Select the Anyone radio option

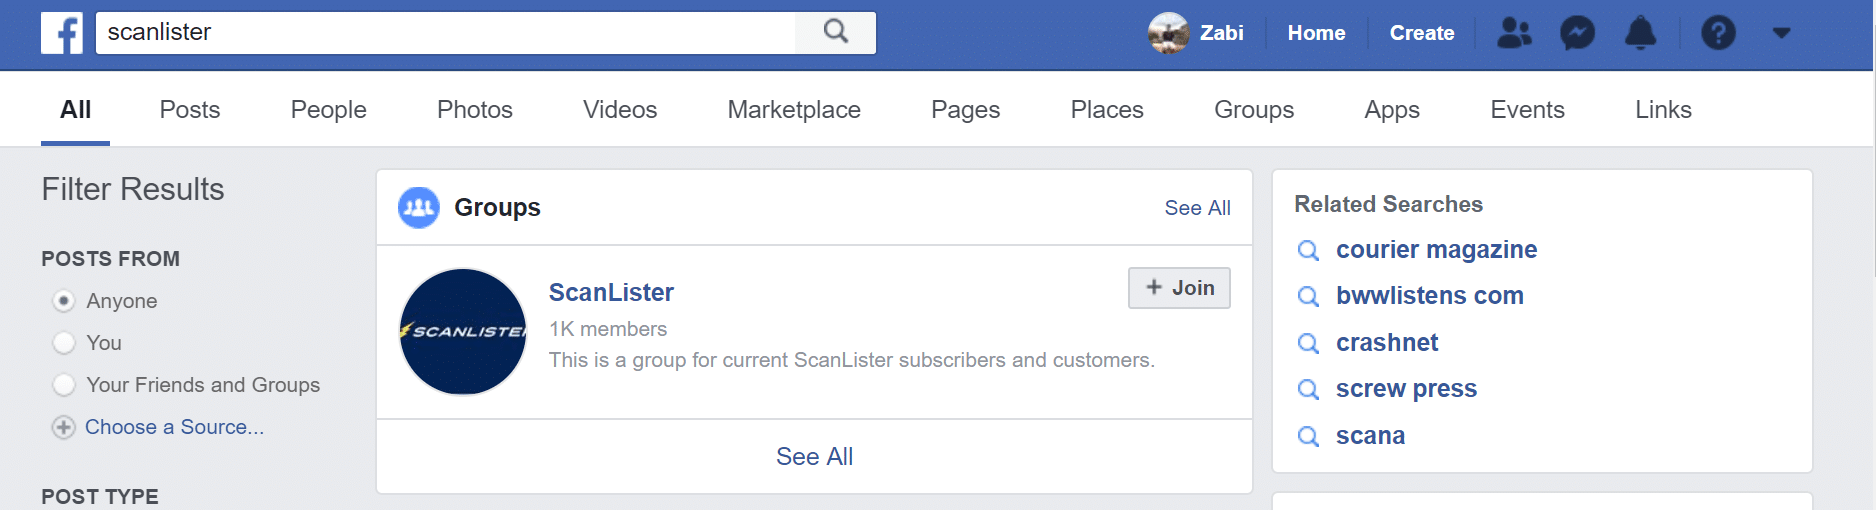64,301
